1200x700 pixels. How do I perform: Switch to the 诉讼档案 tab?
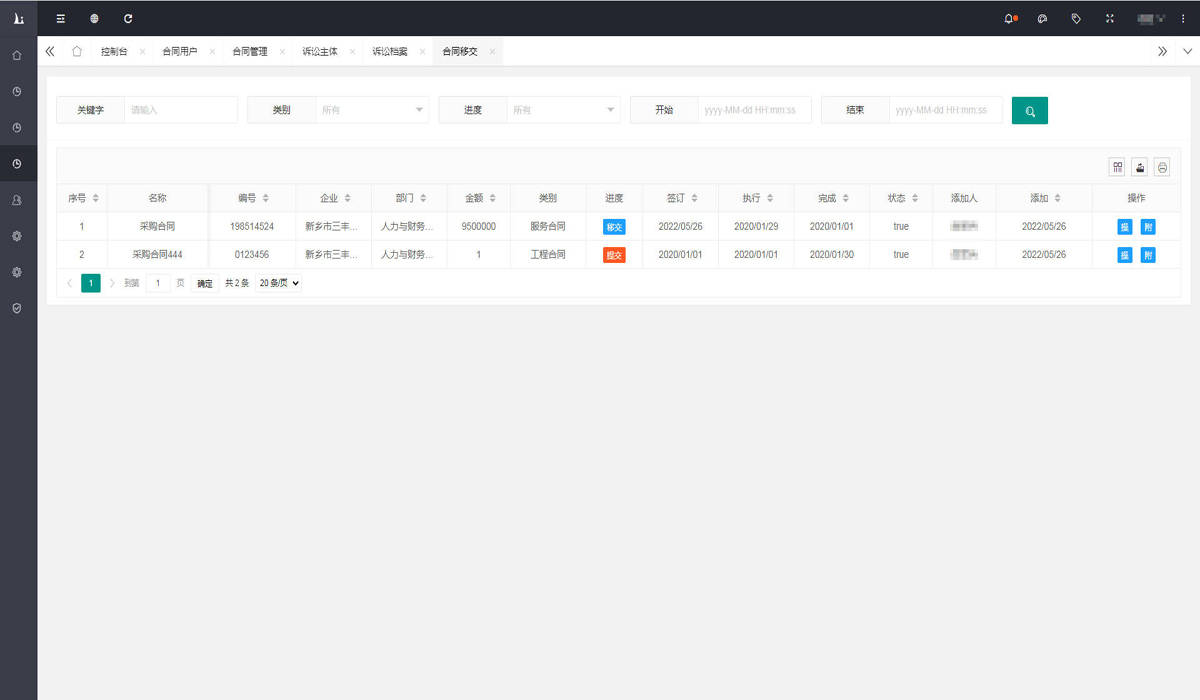point(390,51)
